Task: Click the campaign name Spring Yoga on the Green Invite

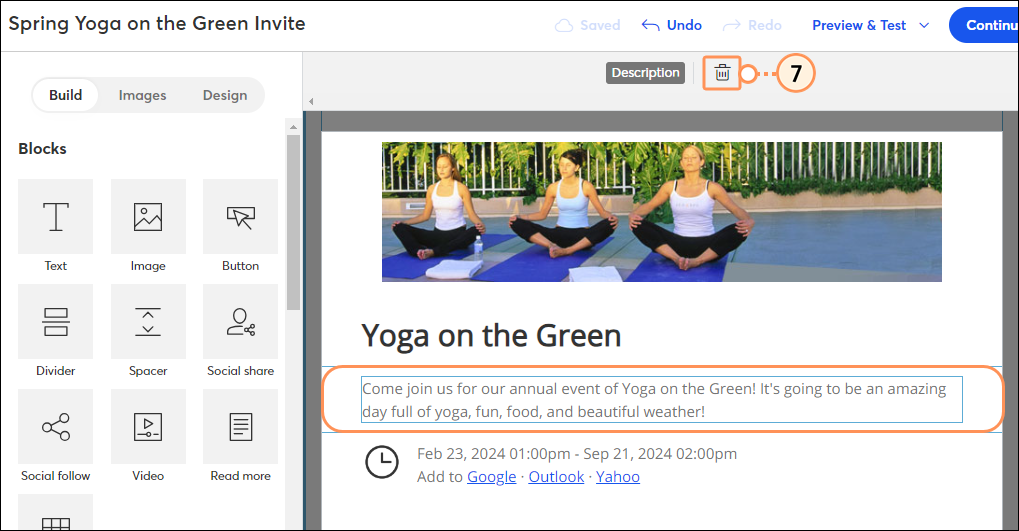Action: click(157, 24)
